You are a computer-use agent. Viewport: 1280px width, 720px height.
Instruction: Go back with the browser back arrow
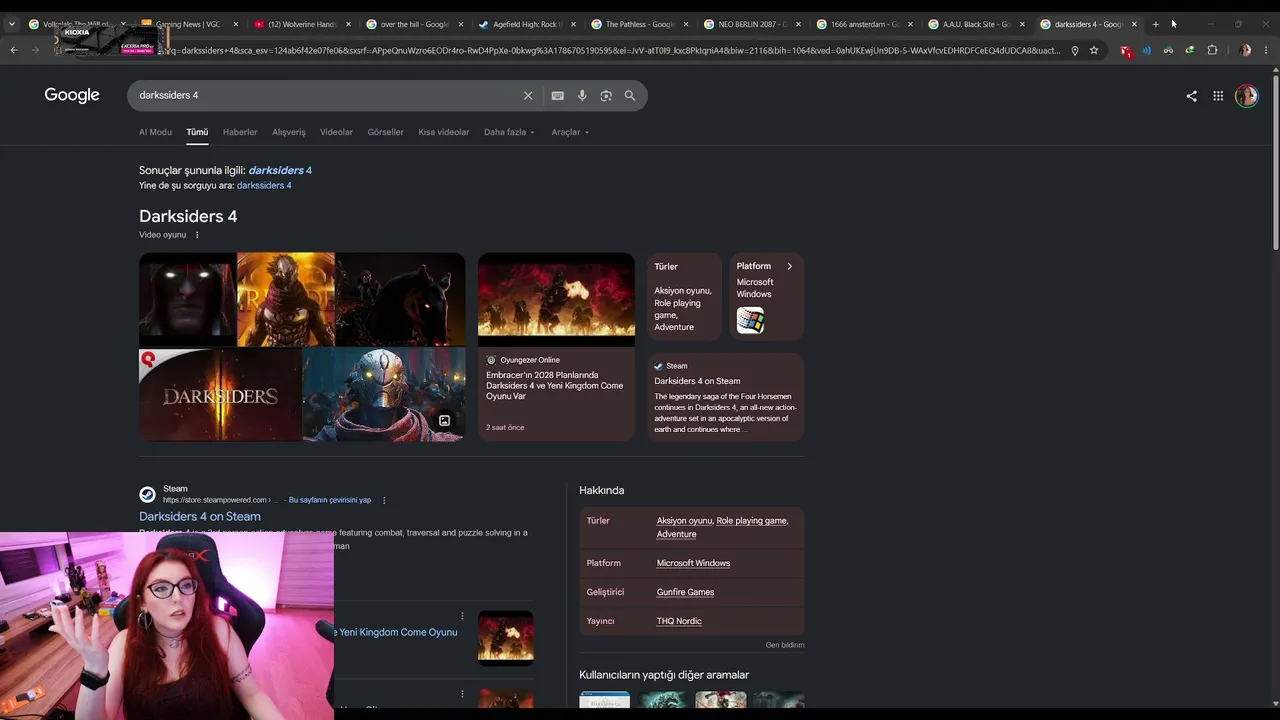tap(14, 50)
